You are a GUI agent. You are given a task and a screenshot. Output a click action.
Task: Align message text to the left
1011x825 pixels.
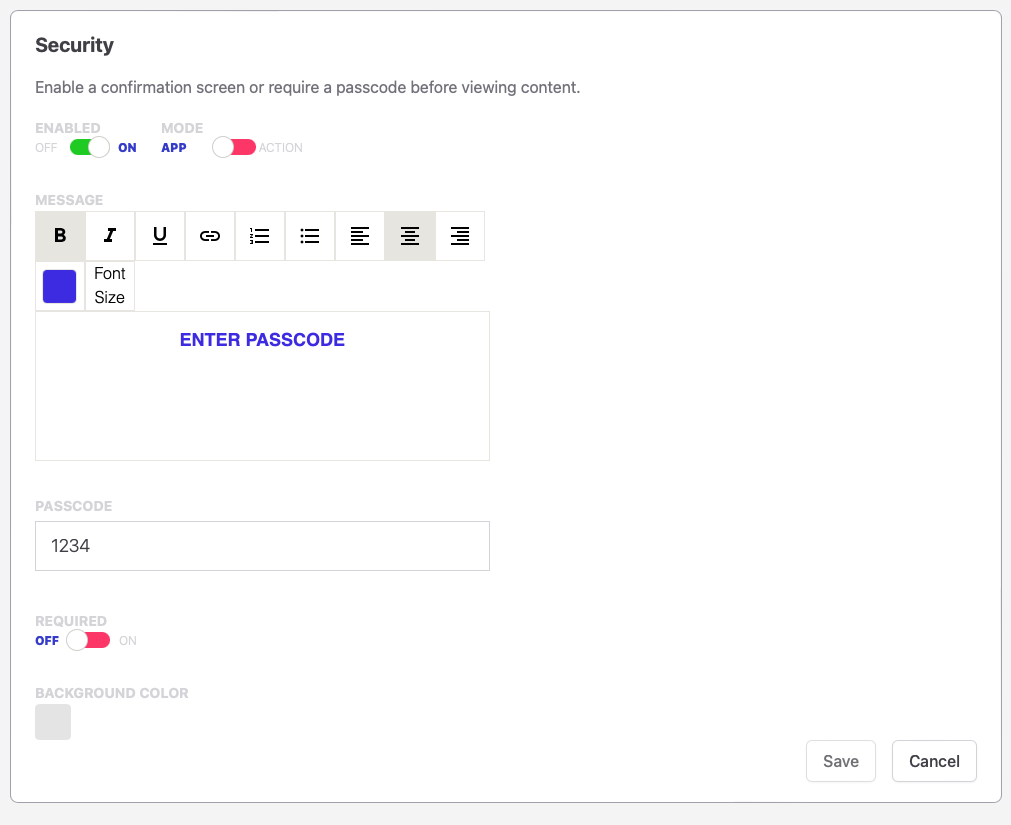tap(360, 236)
